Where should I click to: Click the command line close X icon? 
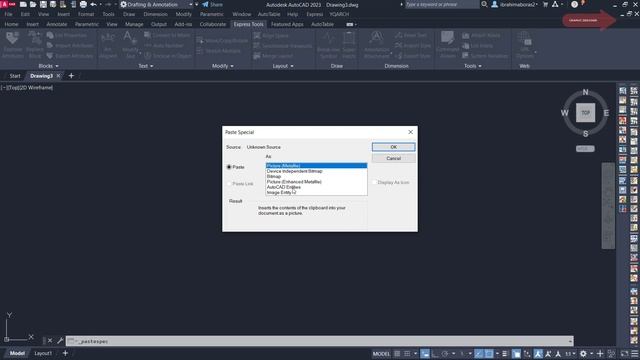click(x=50, y=340)
